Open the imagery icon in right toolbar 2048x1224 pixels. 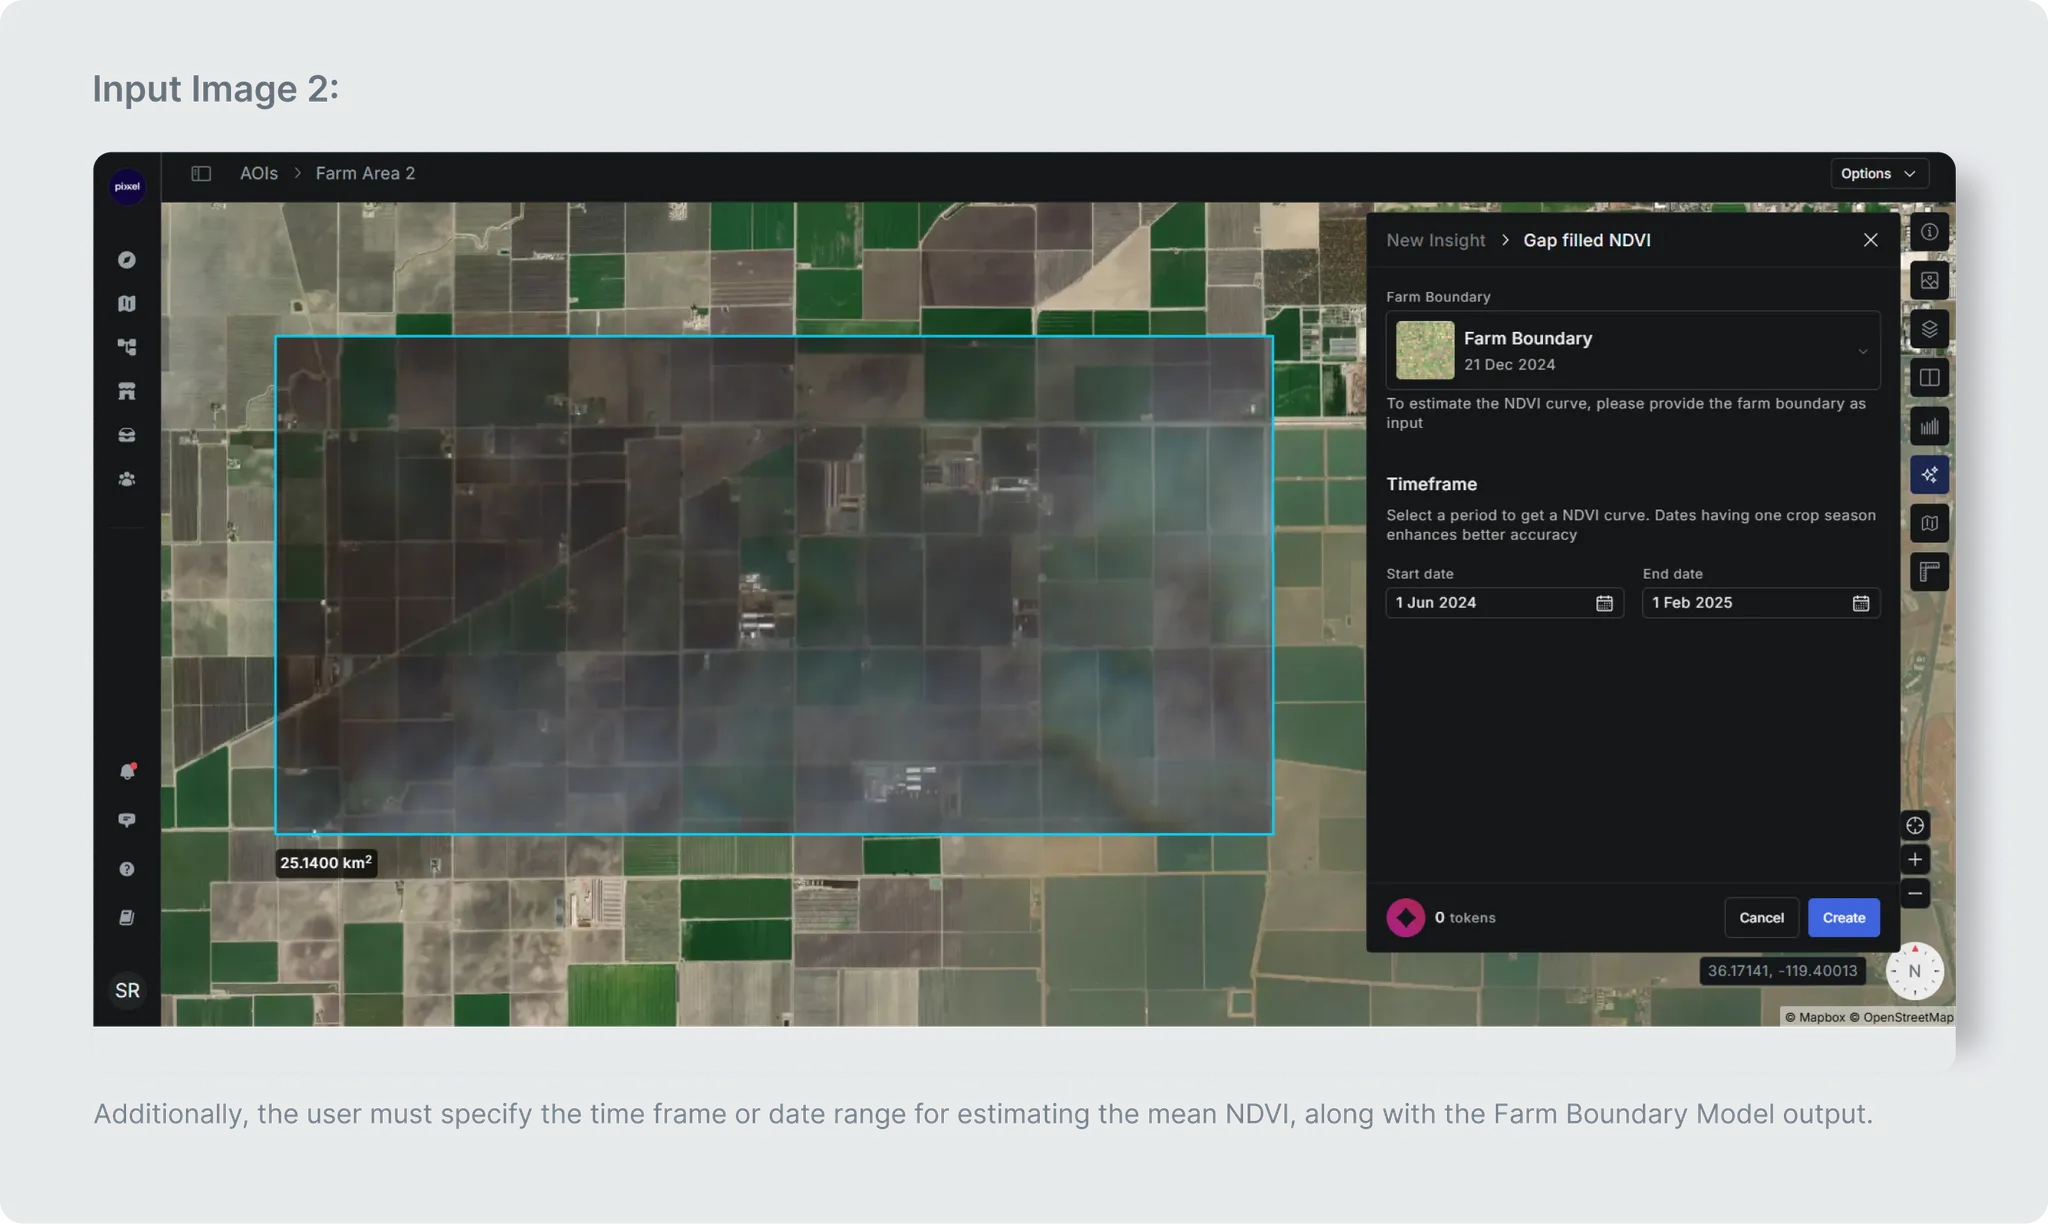(x=1929, y=281)
